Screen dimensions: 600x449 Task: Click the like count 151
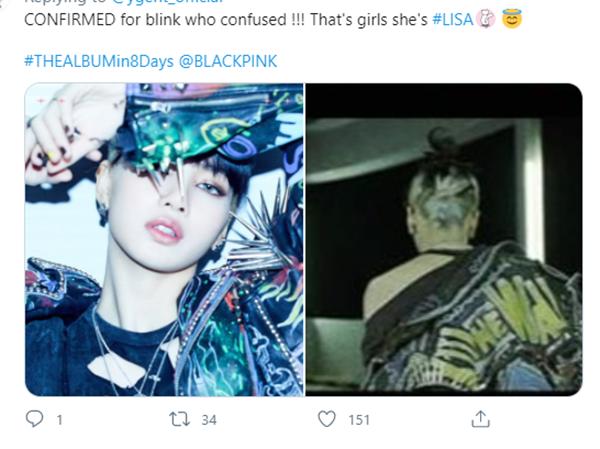359,420
